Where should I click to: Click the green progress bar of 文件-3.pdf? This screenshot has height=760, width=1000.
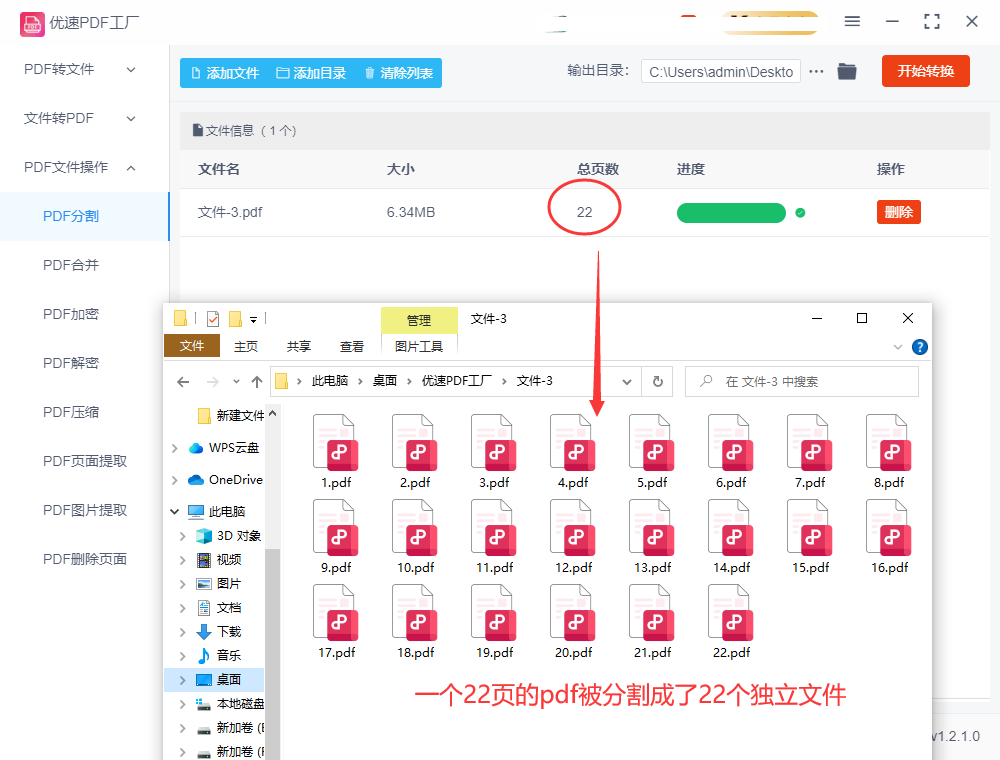click(x=731, y=213)
